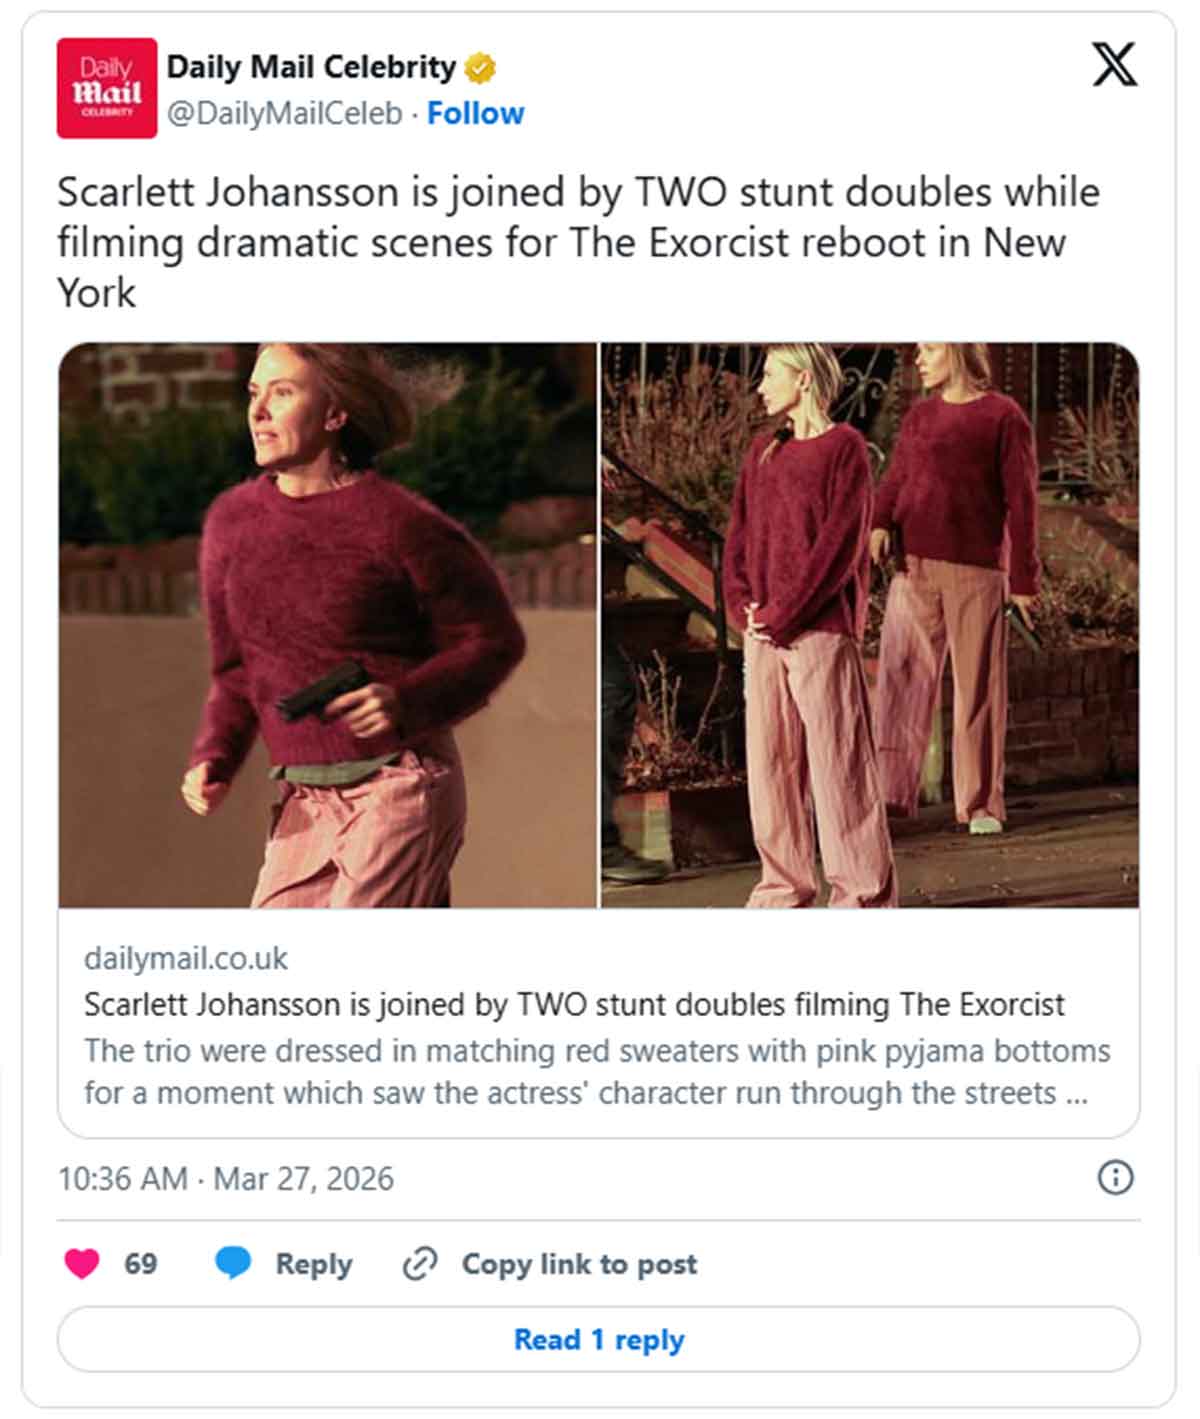Image resolution: width=1200 pixels, height=1419 pixels.
Task: Click the @DailyMailCeleb handle
Action: pos(284,114)
